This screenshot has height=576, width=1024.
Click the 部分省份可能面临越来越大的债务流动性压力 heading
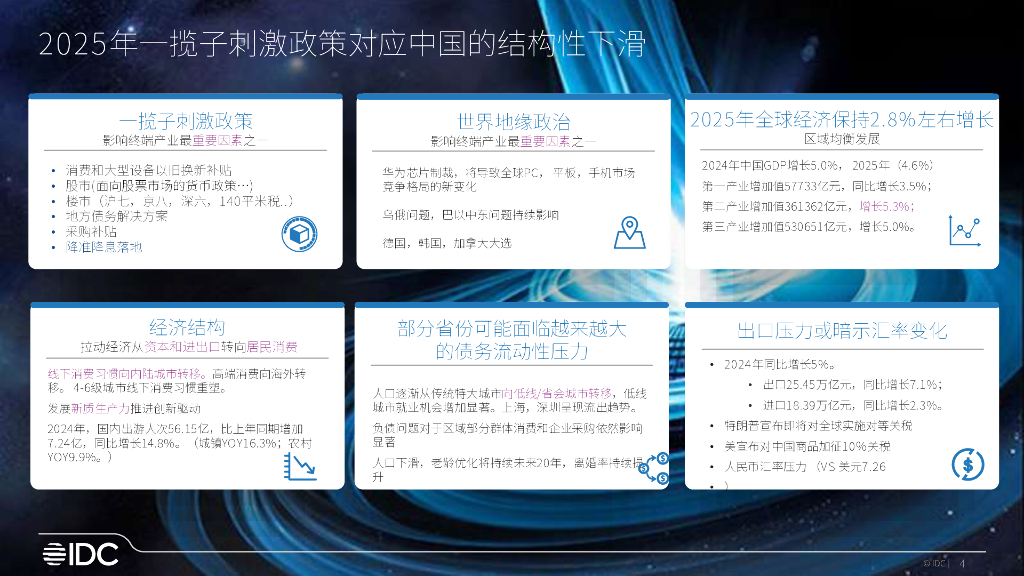coord(512,340)
